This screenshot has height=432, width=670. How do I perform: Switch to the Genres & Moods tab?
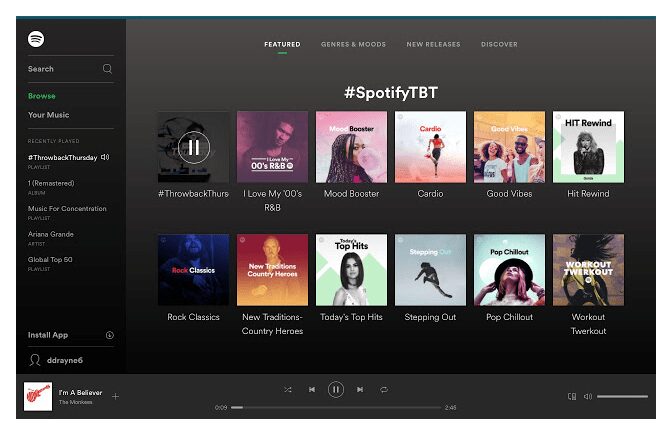[353, 44]
